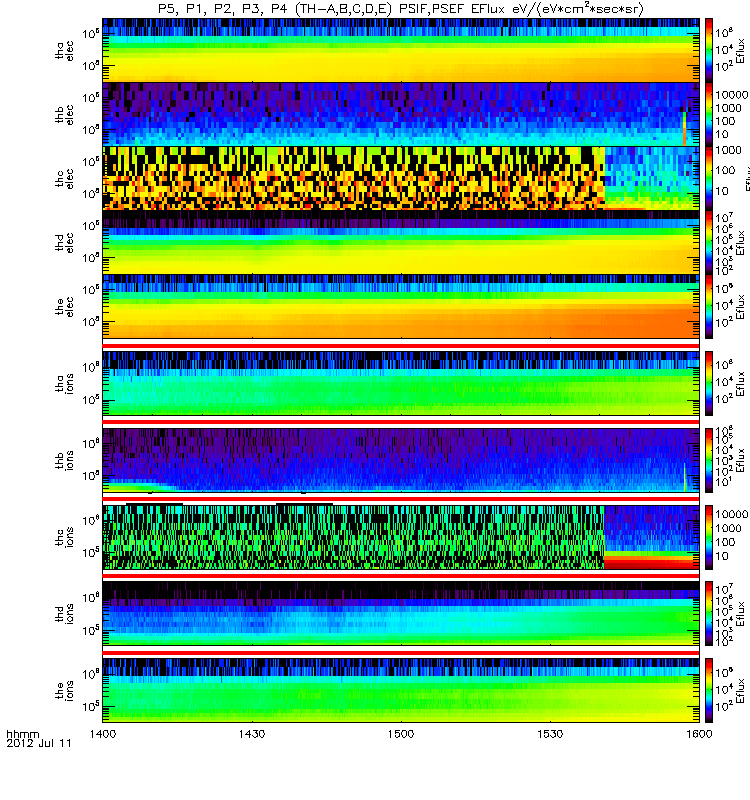
Task: Select the 'thc elec' y-axis label
Action: point(64,179)
